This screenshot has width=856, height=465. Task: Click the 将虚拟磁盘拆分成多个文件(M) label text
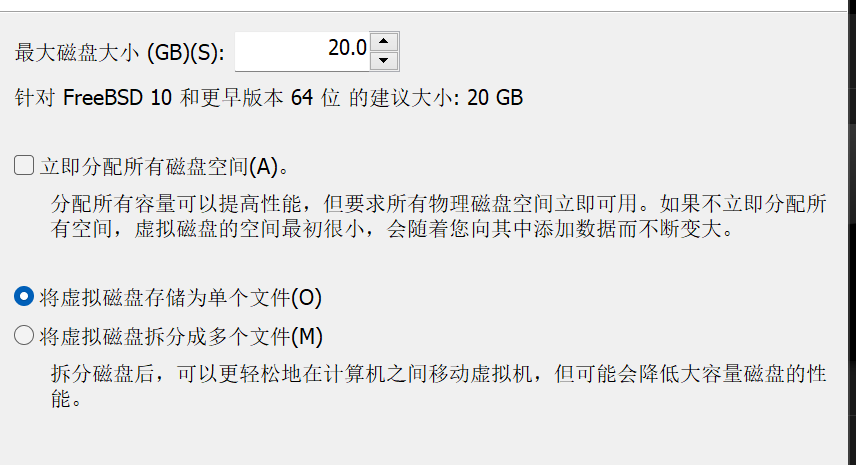[x=181, y=336]
